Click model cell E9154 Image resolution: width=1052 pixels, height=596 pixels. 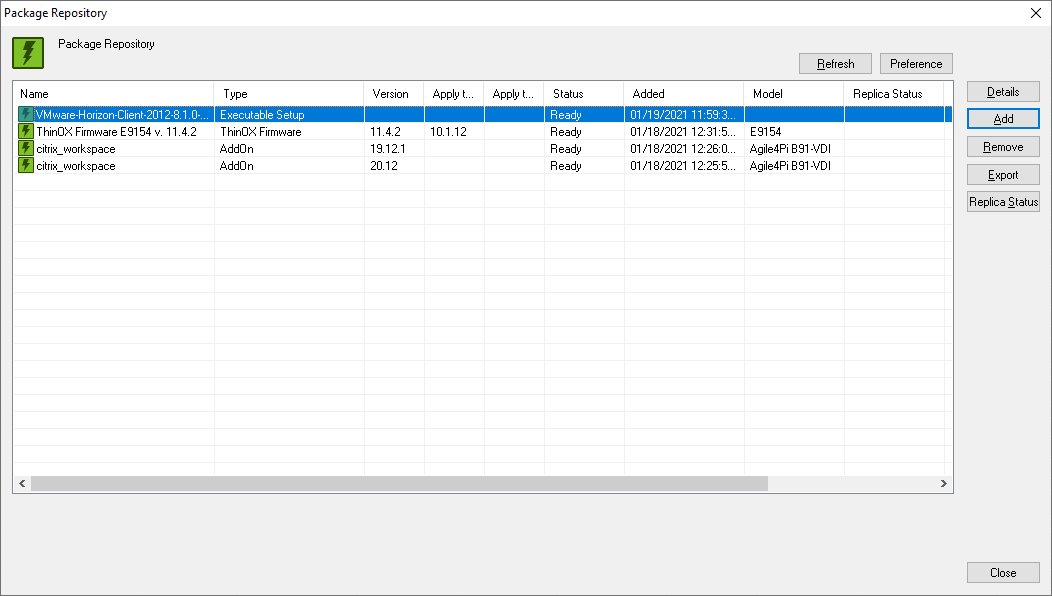coord(766,132)
